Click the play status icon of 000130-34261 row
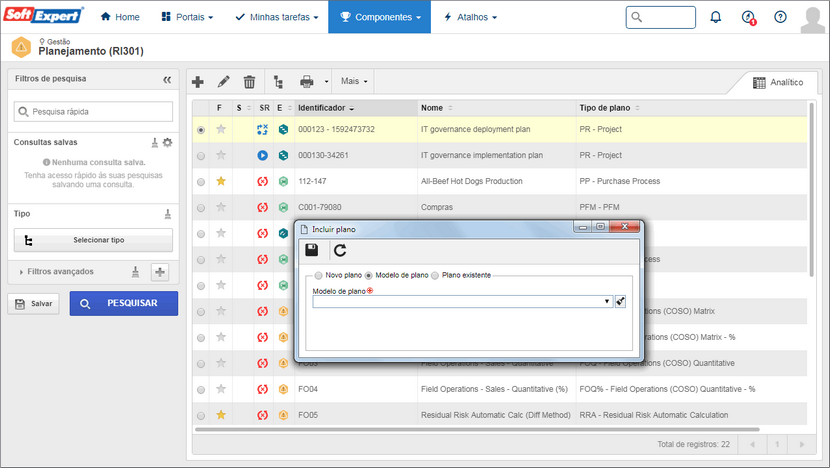Image resolution: width=830 pixels, height=468 pixels. click(263, 155)
